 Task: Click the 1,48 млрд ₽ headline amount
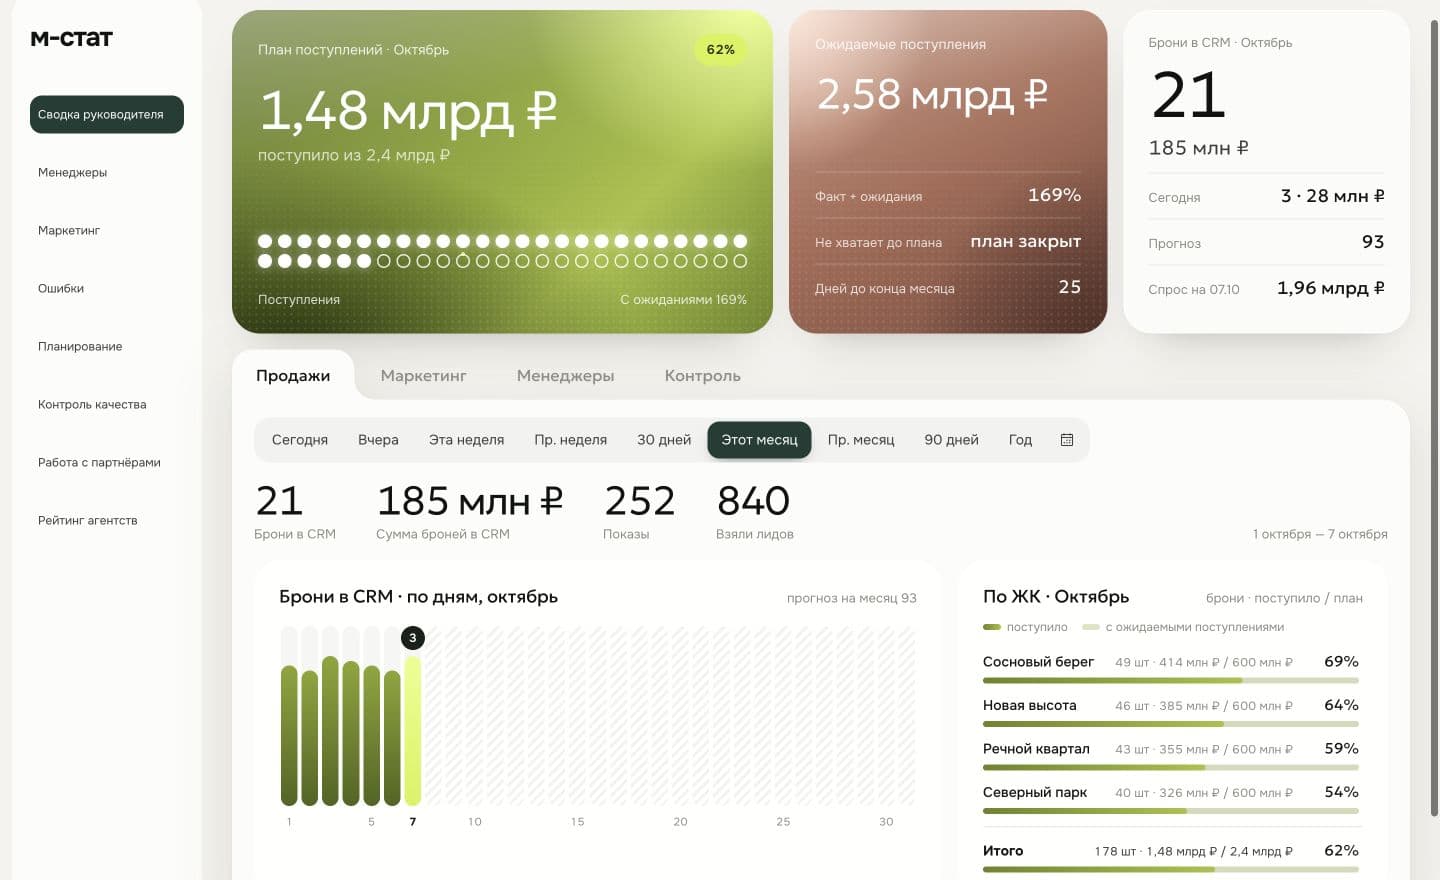tap(408, 110)
